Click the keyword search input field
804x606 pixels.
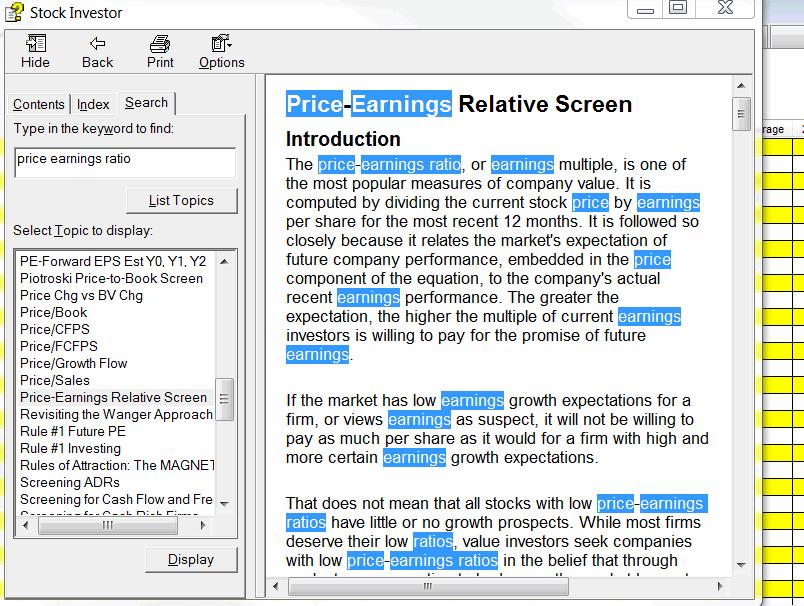click(125, 162)
